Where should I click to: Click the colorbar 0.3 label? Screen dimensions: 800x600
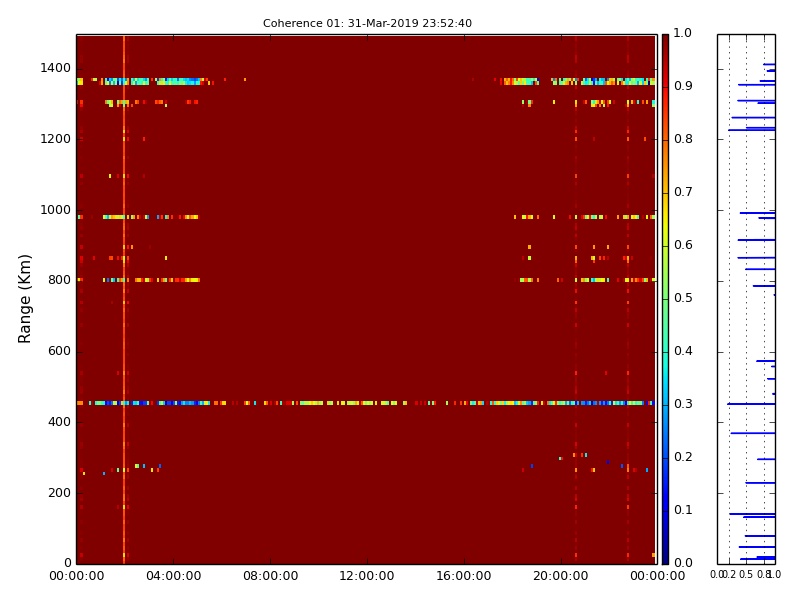pyautogui.click(x=683, y=404)
